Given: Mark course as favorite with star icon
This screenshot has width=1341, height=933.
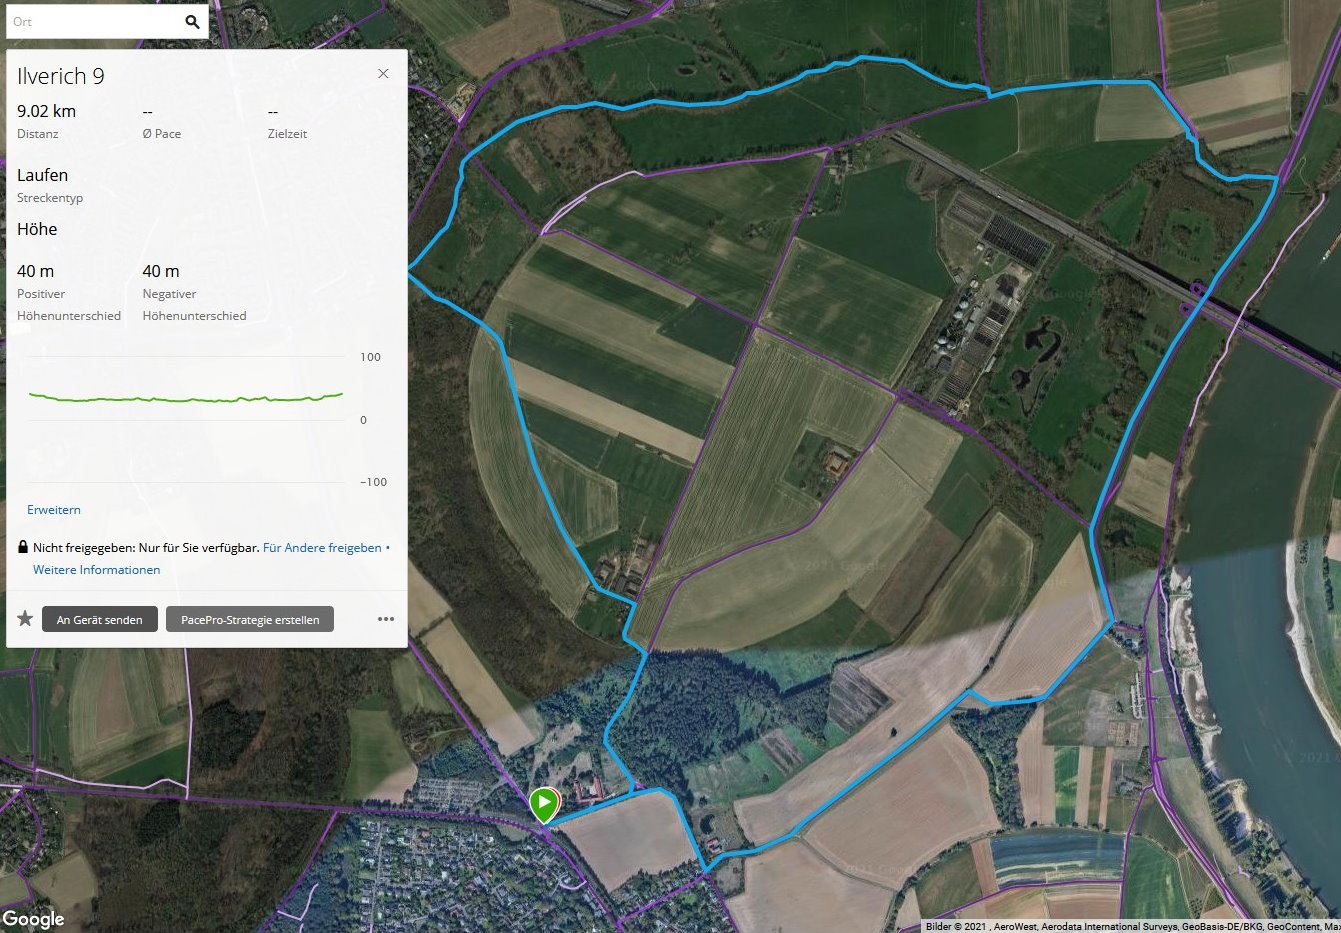Looking at the screenshot, I should coord(25,619).
